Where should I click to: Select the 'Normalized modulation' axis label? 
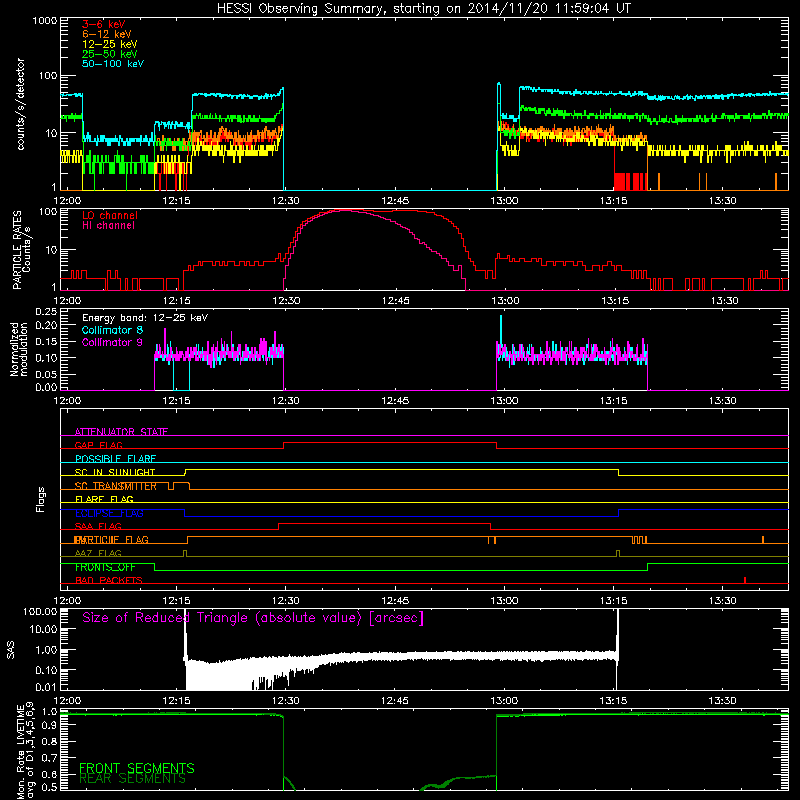coord(19,349)
